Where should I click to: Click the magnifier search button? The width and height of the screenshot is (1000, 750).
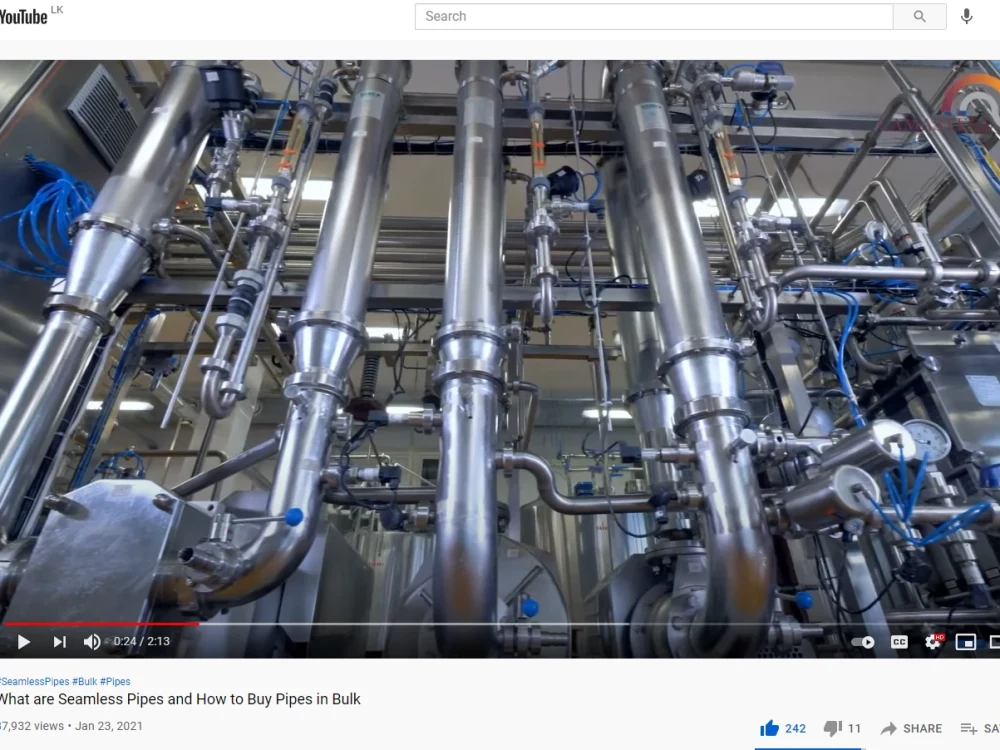coord(920,17)
